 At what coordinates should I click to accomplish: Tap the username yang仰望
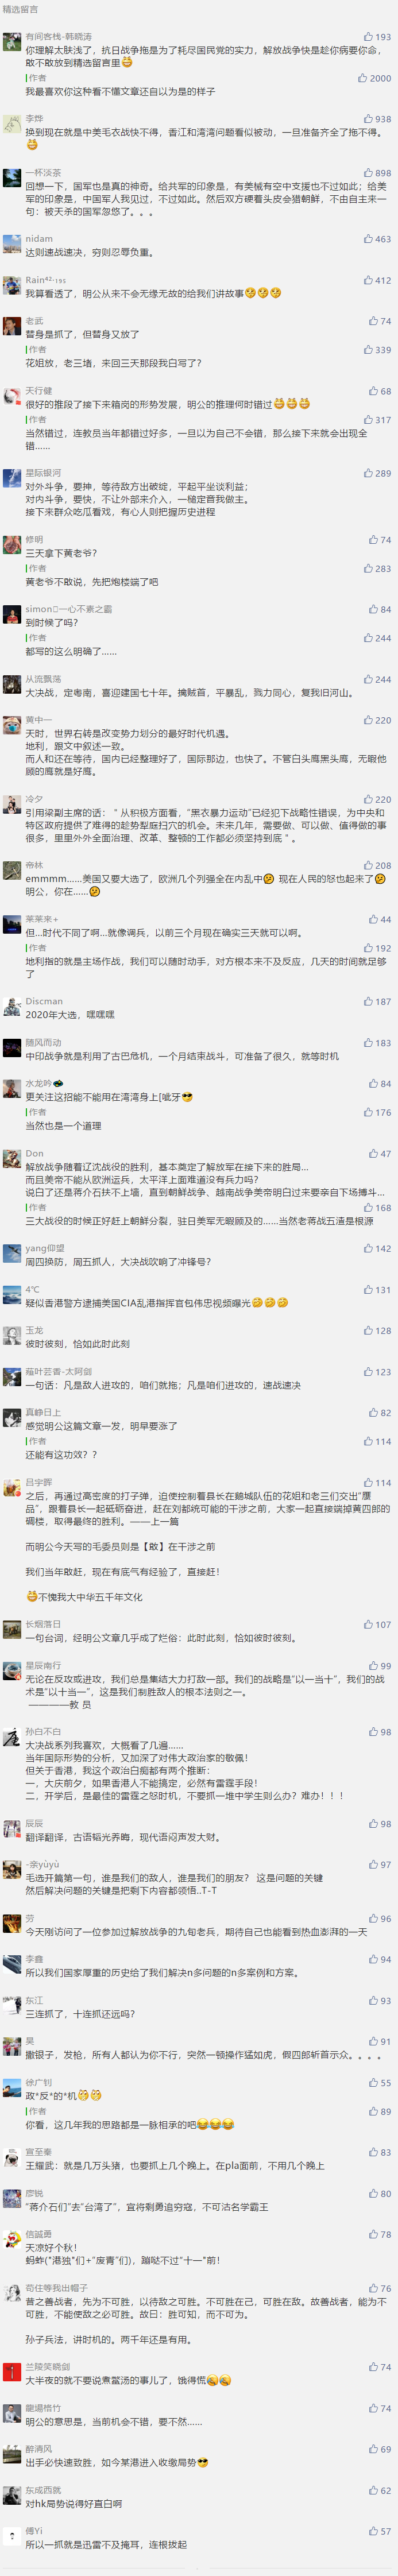pyautogui.click(x=45, y=1248)
